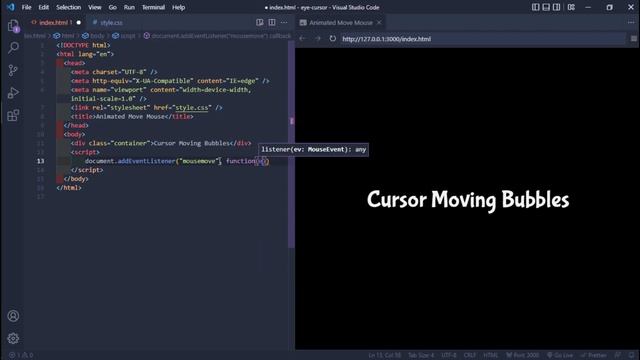Click the Tab Size status item
Image resolution: width=640 pixels, height=360 pixels.
[421, 355]
